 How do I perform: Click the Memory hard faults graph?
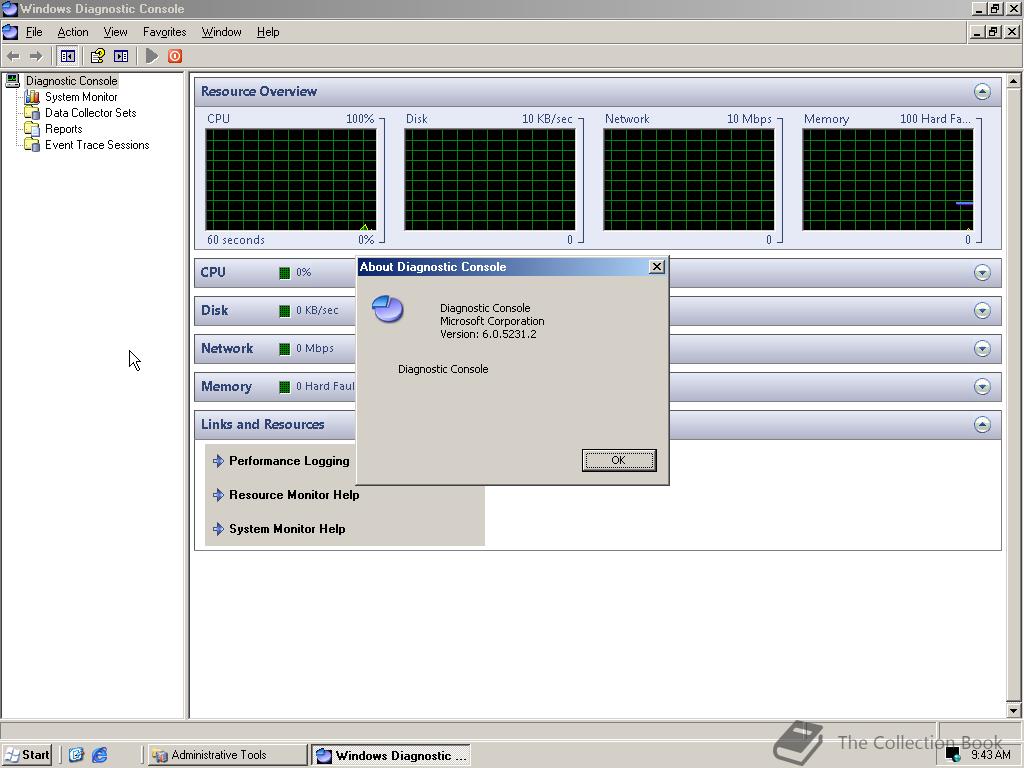[x=888, y=180]
